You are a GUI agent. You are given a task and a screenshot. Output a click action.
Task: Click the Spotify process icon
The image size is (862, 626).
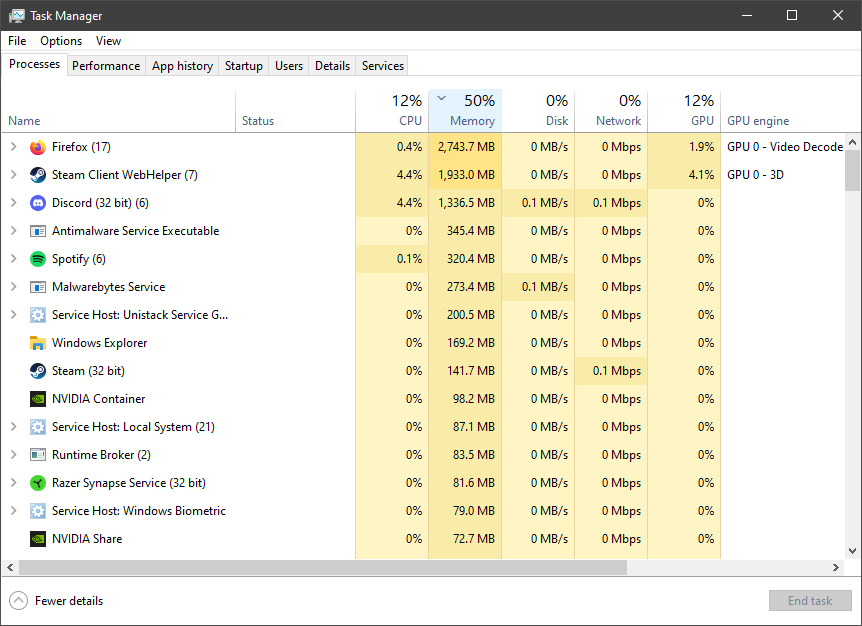click(x=37, y=259)
